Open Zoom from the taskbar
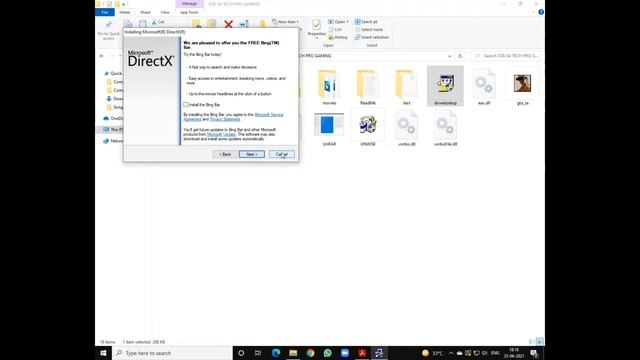Viewport: 640px width, 360px height. coord(344,353)
